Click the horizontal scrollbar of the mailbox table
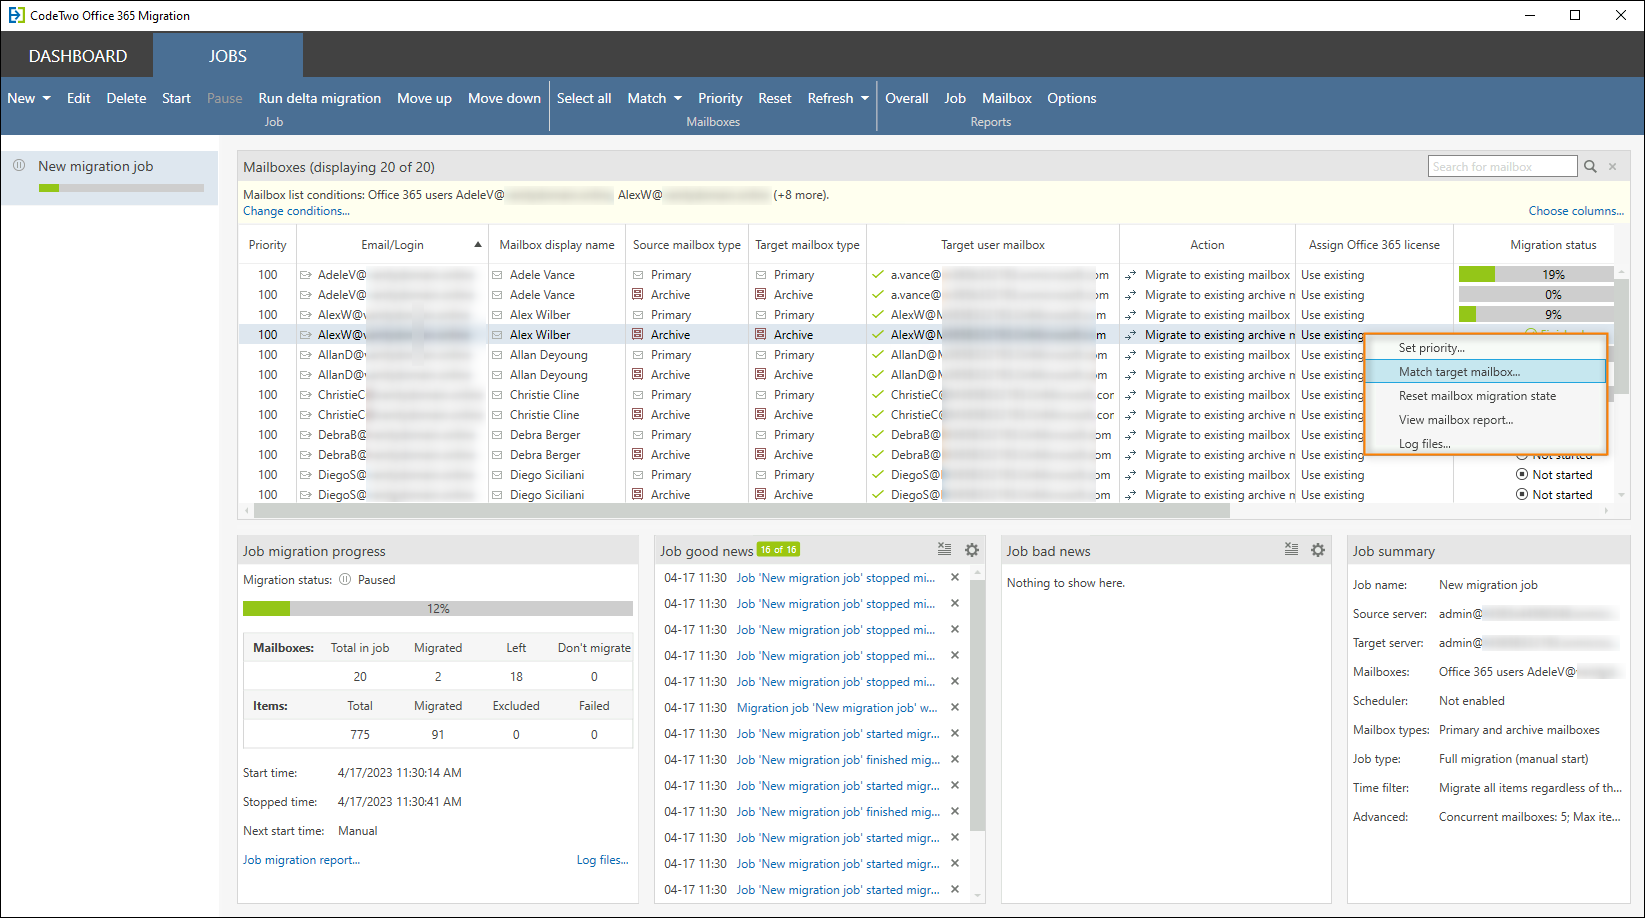The width and height of the screenshot is (1645, 918). [x=741, y=510]
